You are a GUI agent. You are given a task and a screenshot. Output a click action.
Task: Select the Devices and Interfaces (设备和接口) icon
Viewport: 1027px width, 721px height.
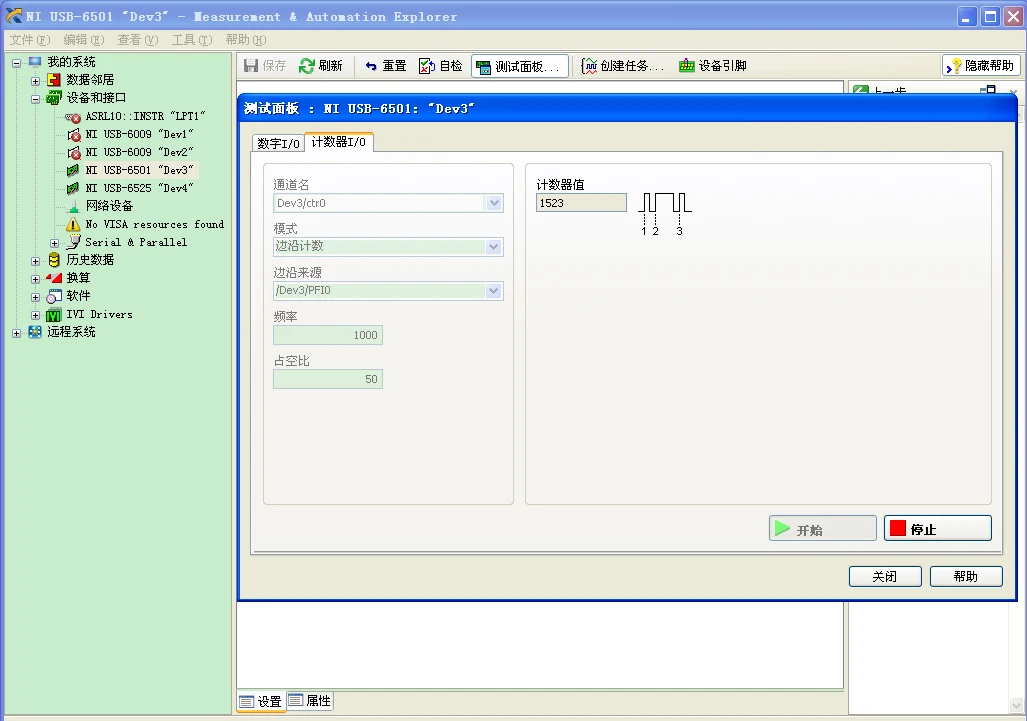click(x=54, y=98)
